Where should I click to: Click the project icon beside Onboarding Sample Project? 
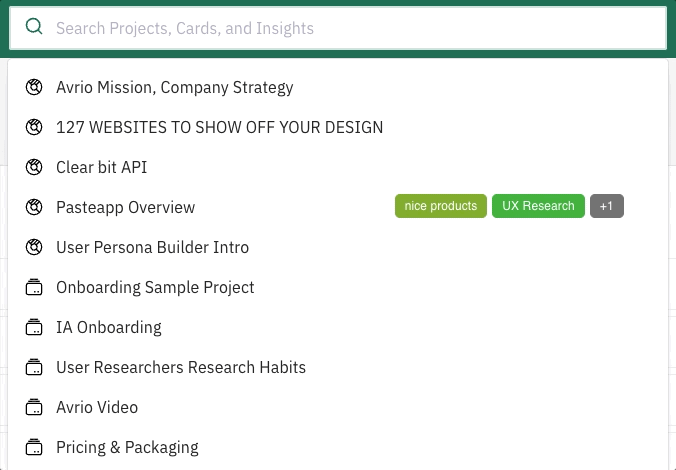point(34,287)
